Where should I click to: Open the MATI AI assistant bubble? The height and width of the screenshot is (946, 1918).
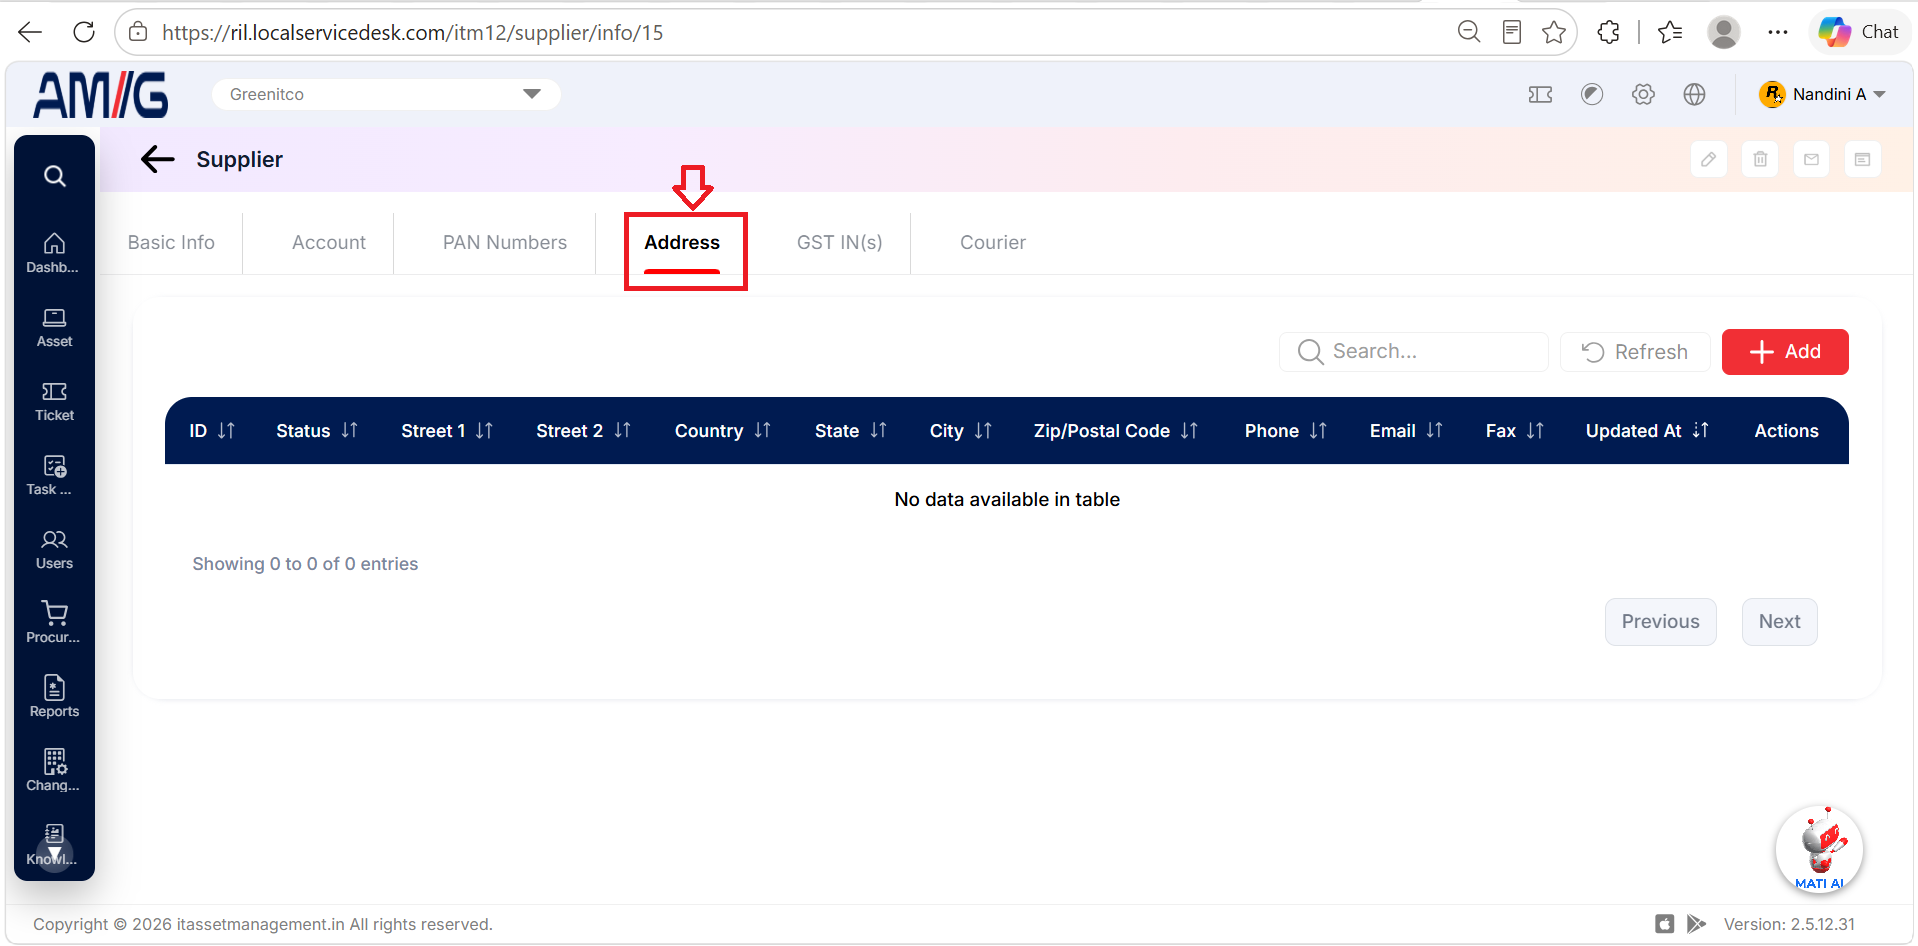[x=1819, y=850]
